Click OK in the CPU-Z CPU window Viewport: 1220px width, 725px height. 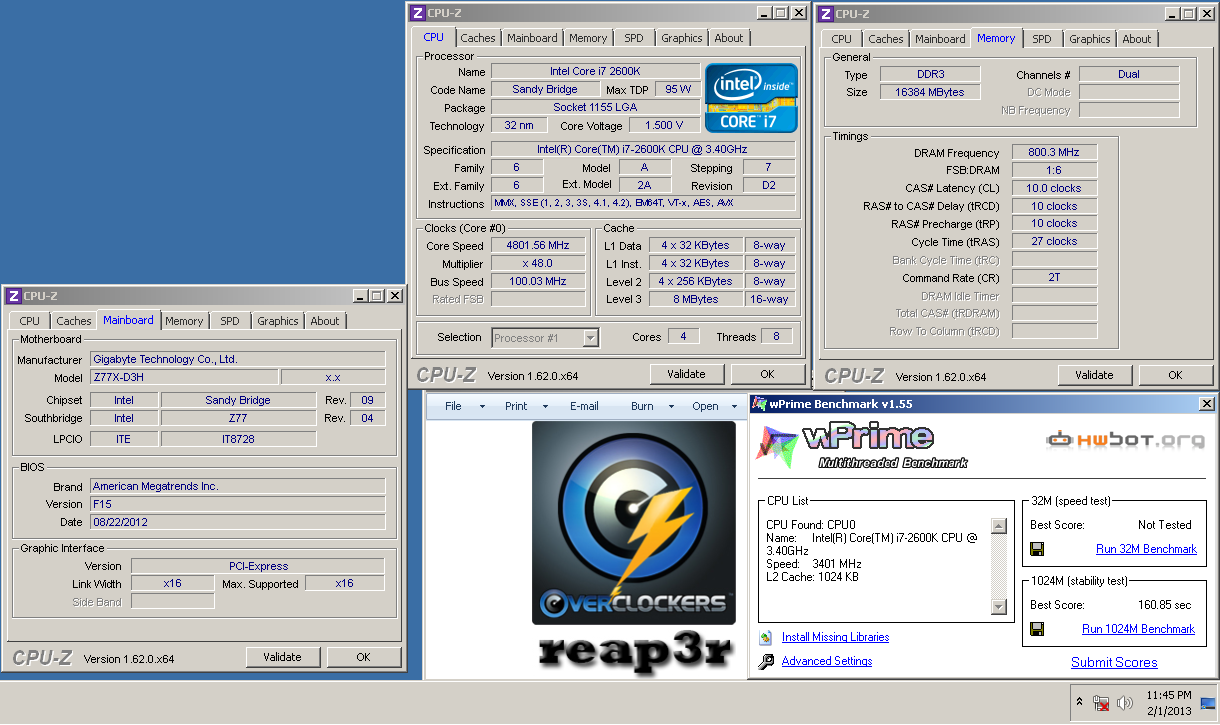767,374
